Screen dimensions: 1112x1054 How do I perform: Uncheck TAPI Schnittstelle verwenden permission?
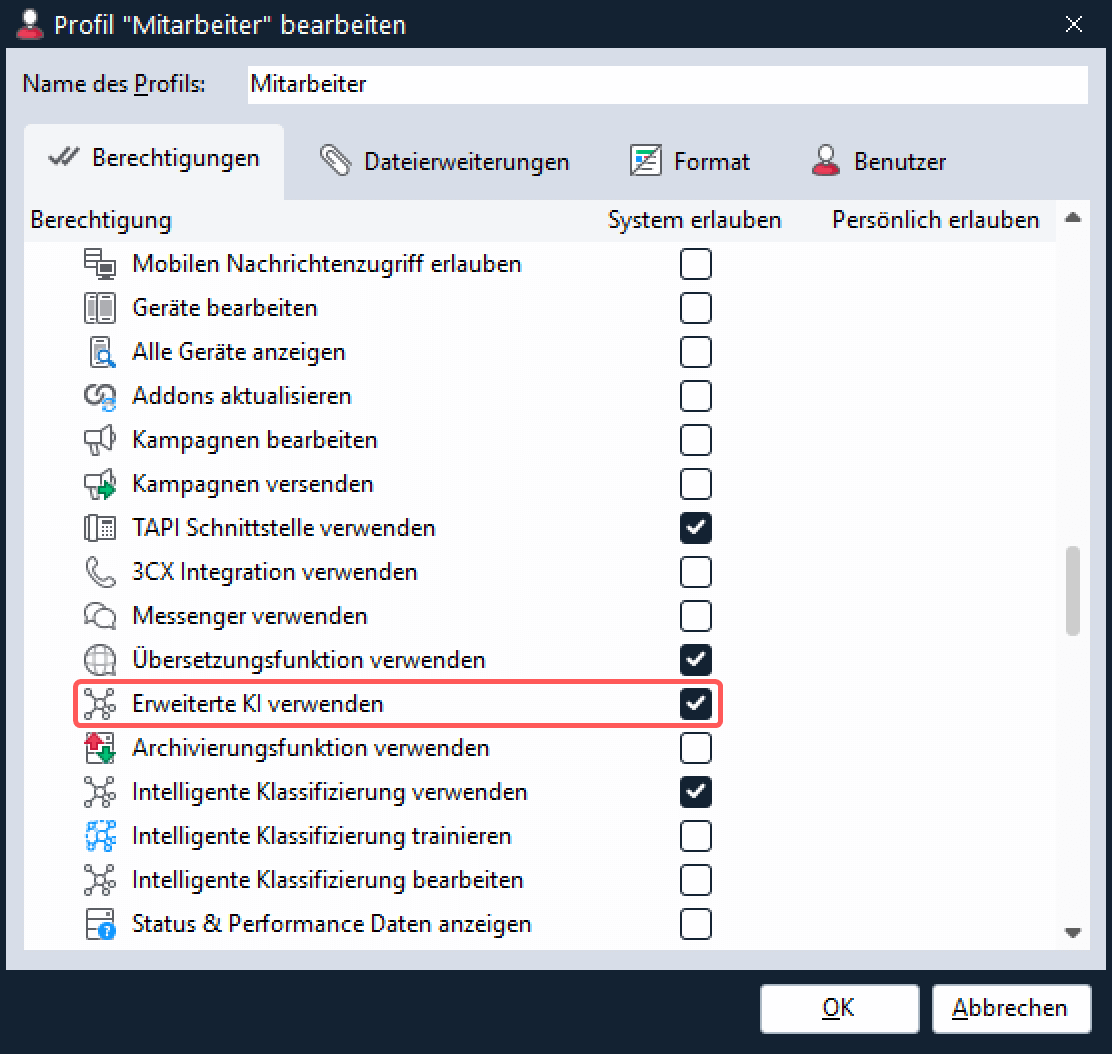pos(695,528)
